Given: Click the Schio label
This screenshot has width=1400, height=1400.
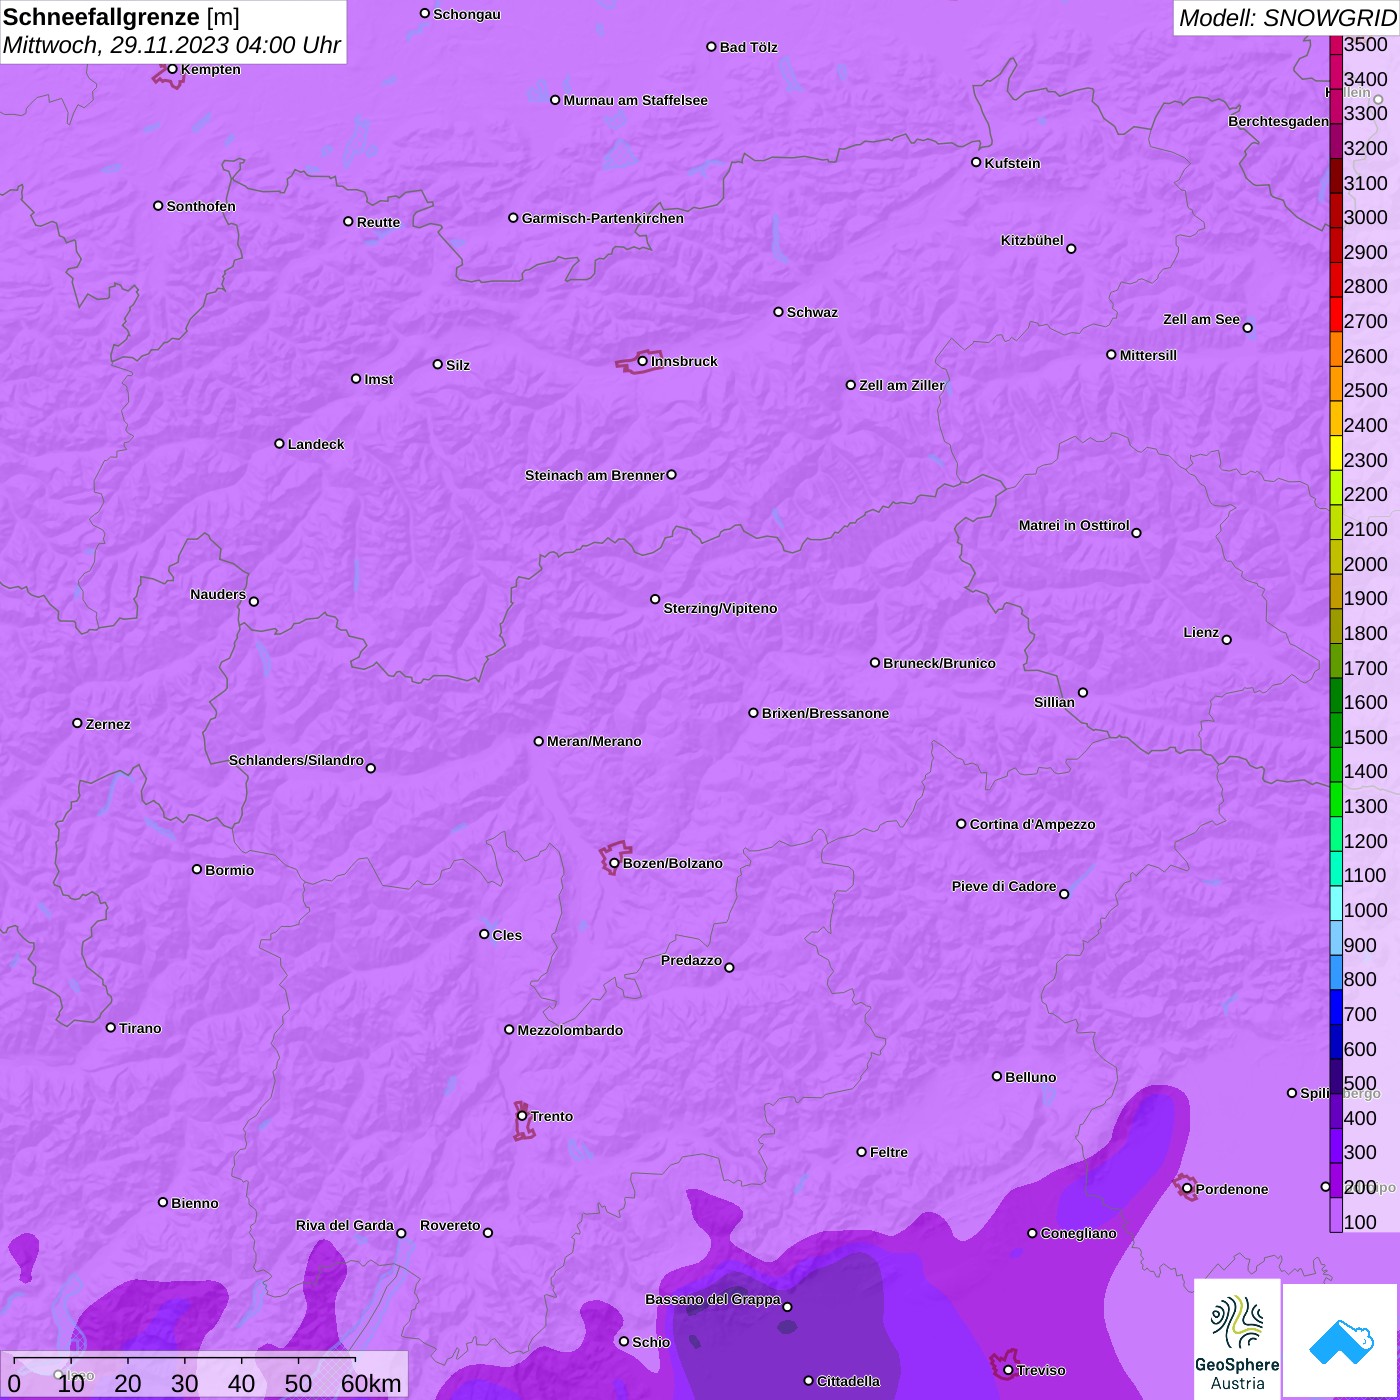Looking at the screenshot, I should click(651, 1342).
